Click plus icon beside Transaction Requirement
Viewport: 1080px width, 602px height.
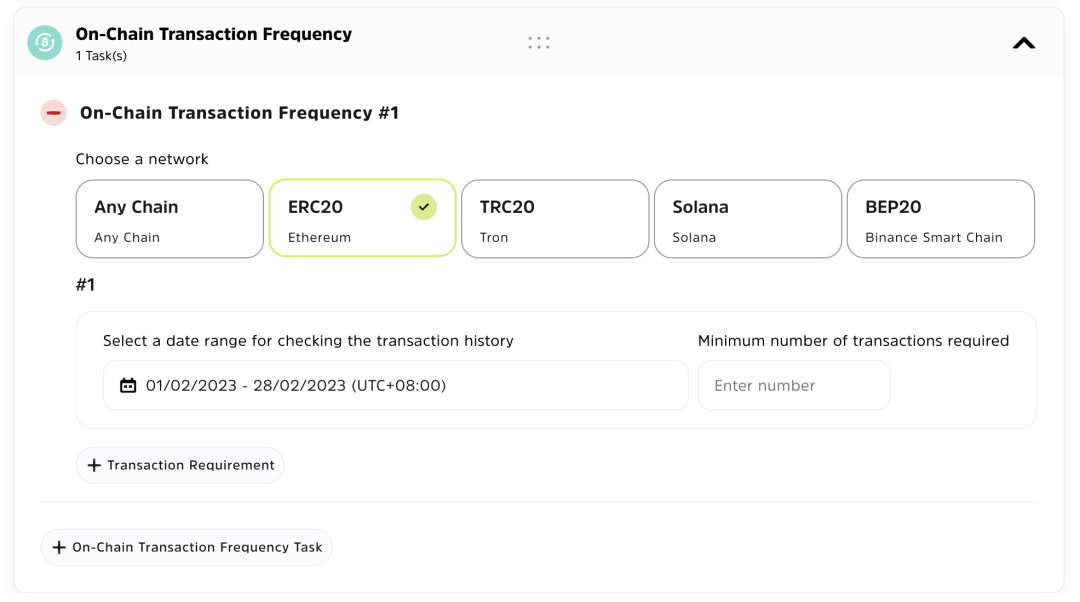click(x=94, y=466)
